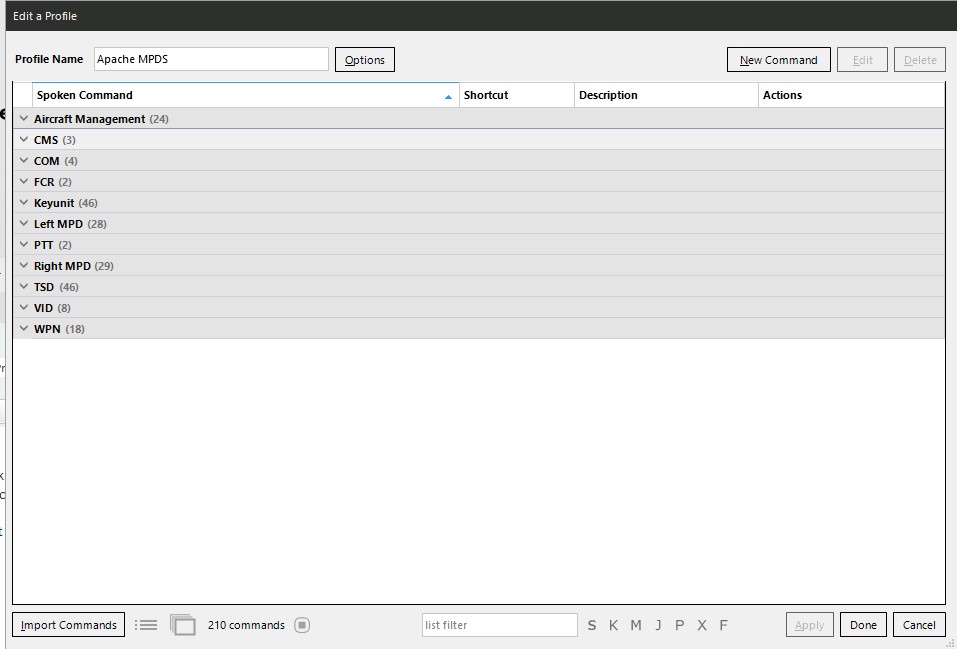This screenshot has width=957, height=649.
Task: Expand the VID command group
Action: pyautogui.click(x=24, y=307)
